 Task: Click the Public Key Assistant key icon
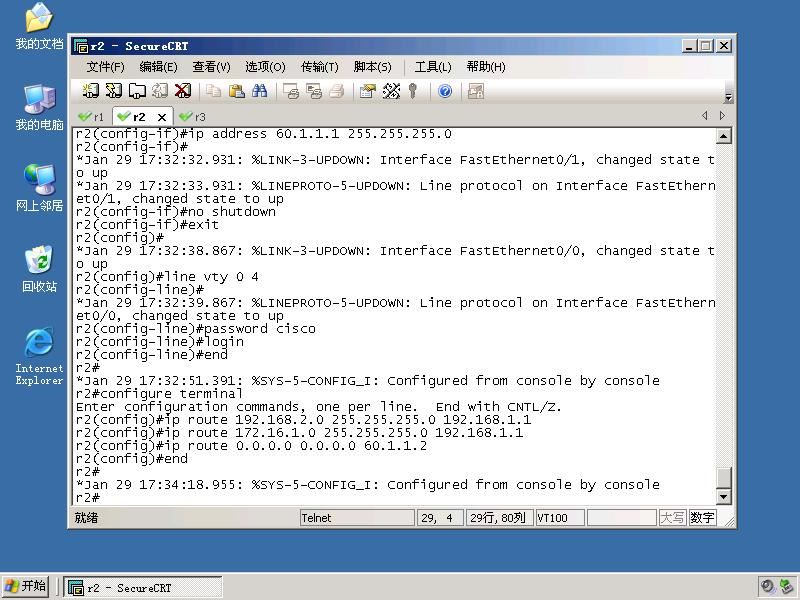click(x=413, y=91)
